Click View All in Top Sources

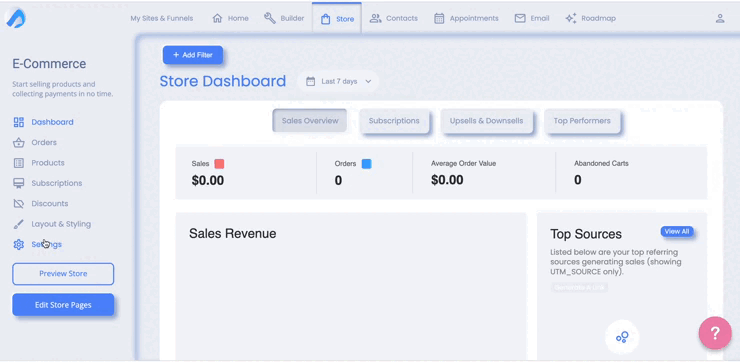click(677, 231)
